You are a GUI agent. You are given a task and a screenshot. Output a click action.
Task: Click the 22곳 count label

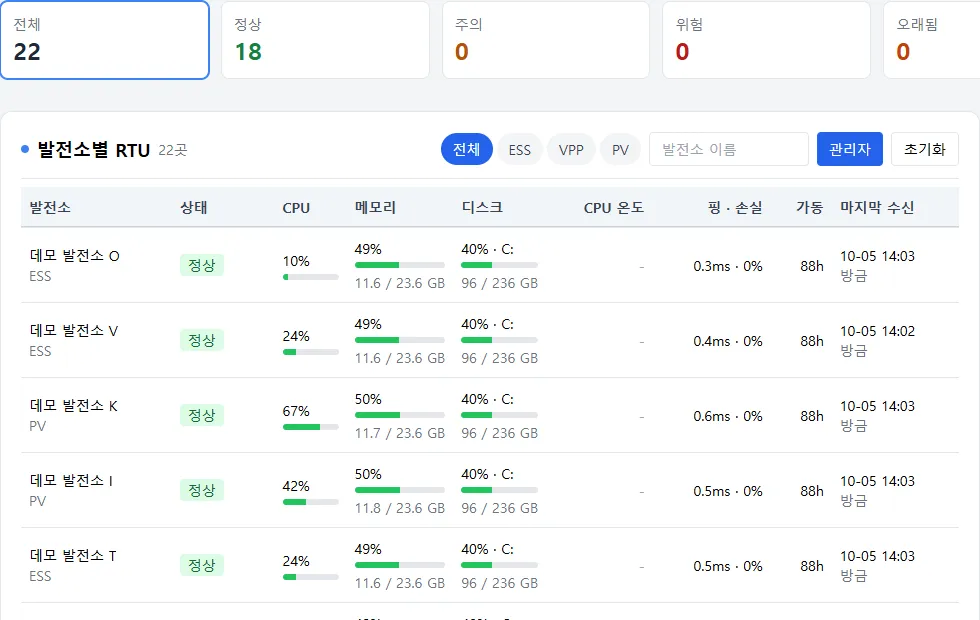tap(172, 150)
